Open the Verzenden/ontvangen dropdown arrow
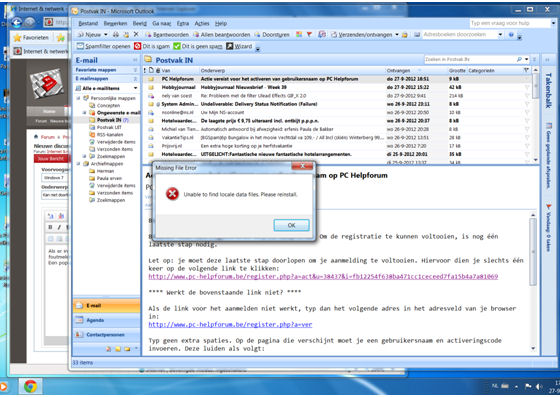Viewport: 560px width, 397px height. point(397,35)
